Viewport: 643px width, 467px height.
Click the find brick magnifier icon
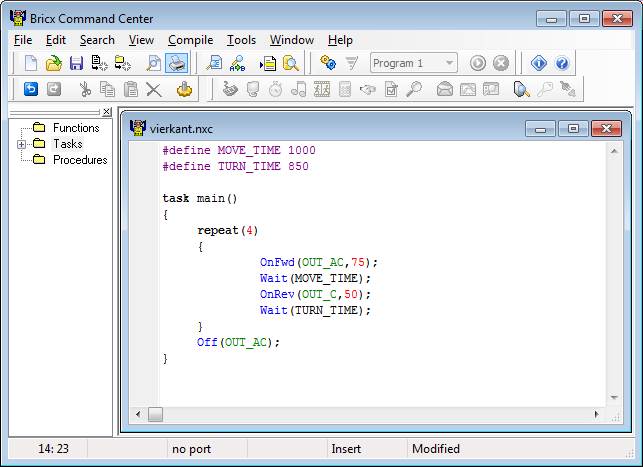522,89
